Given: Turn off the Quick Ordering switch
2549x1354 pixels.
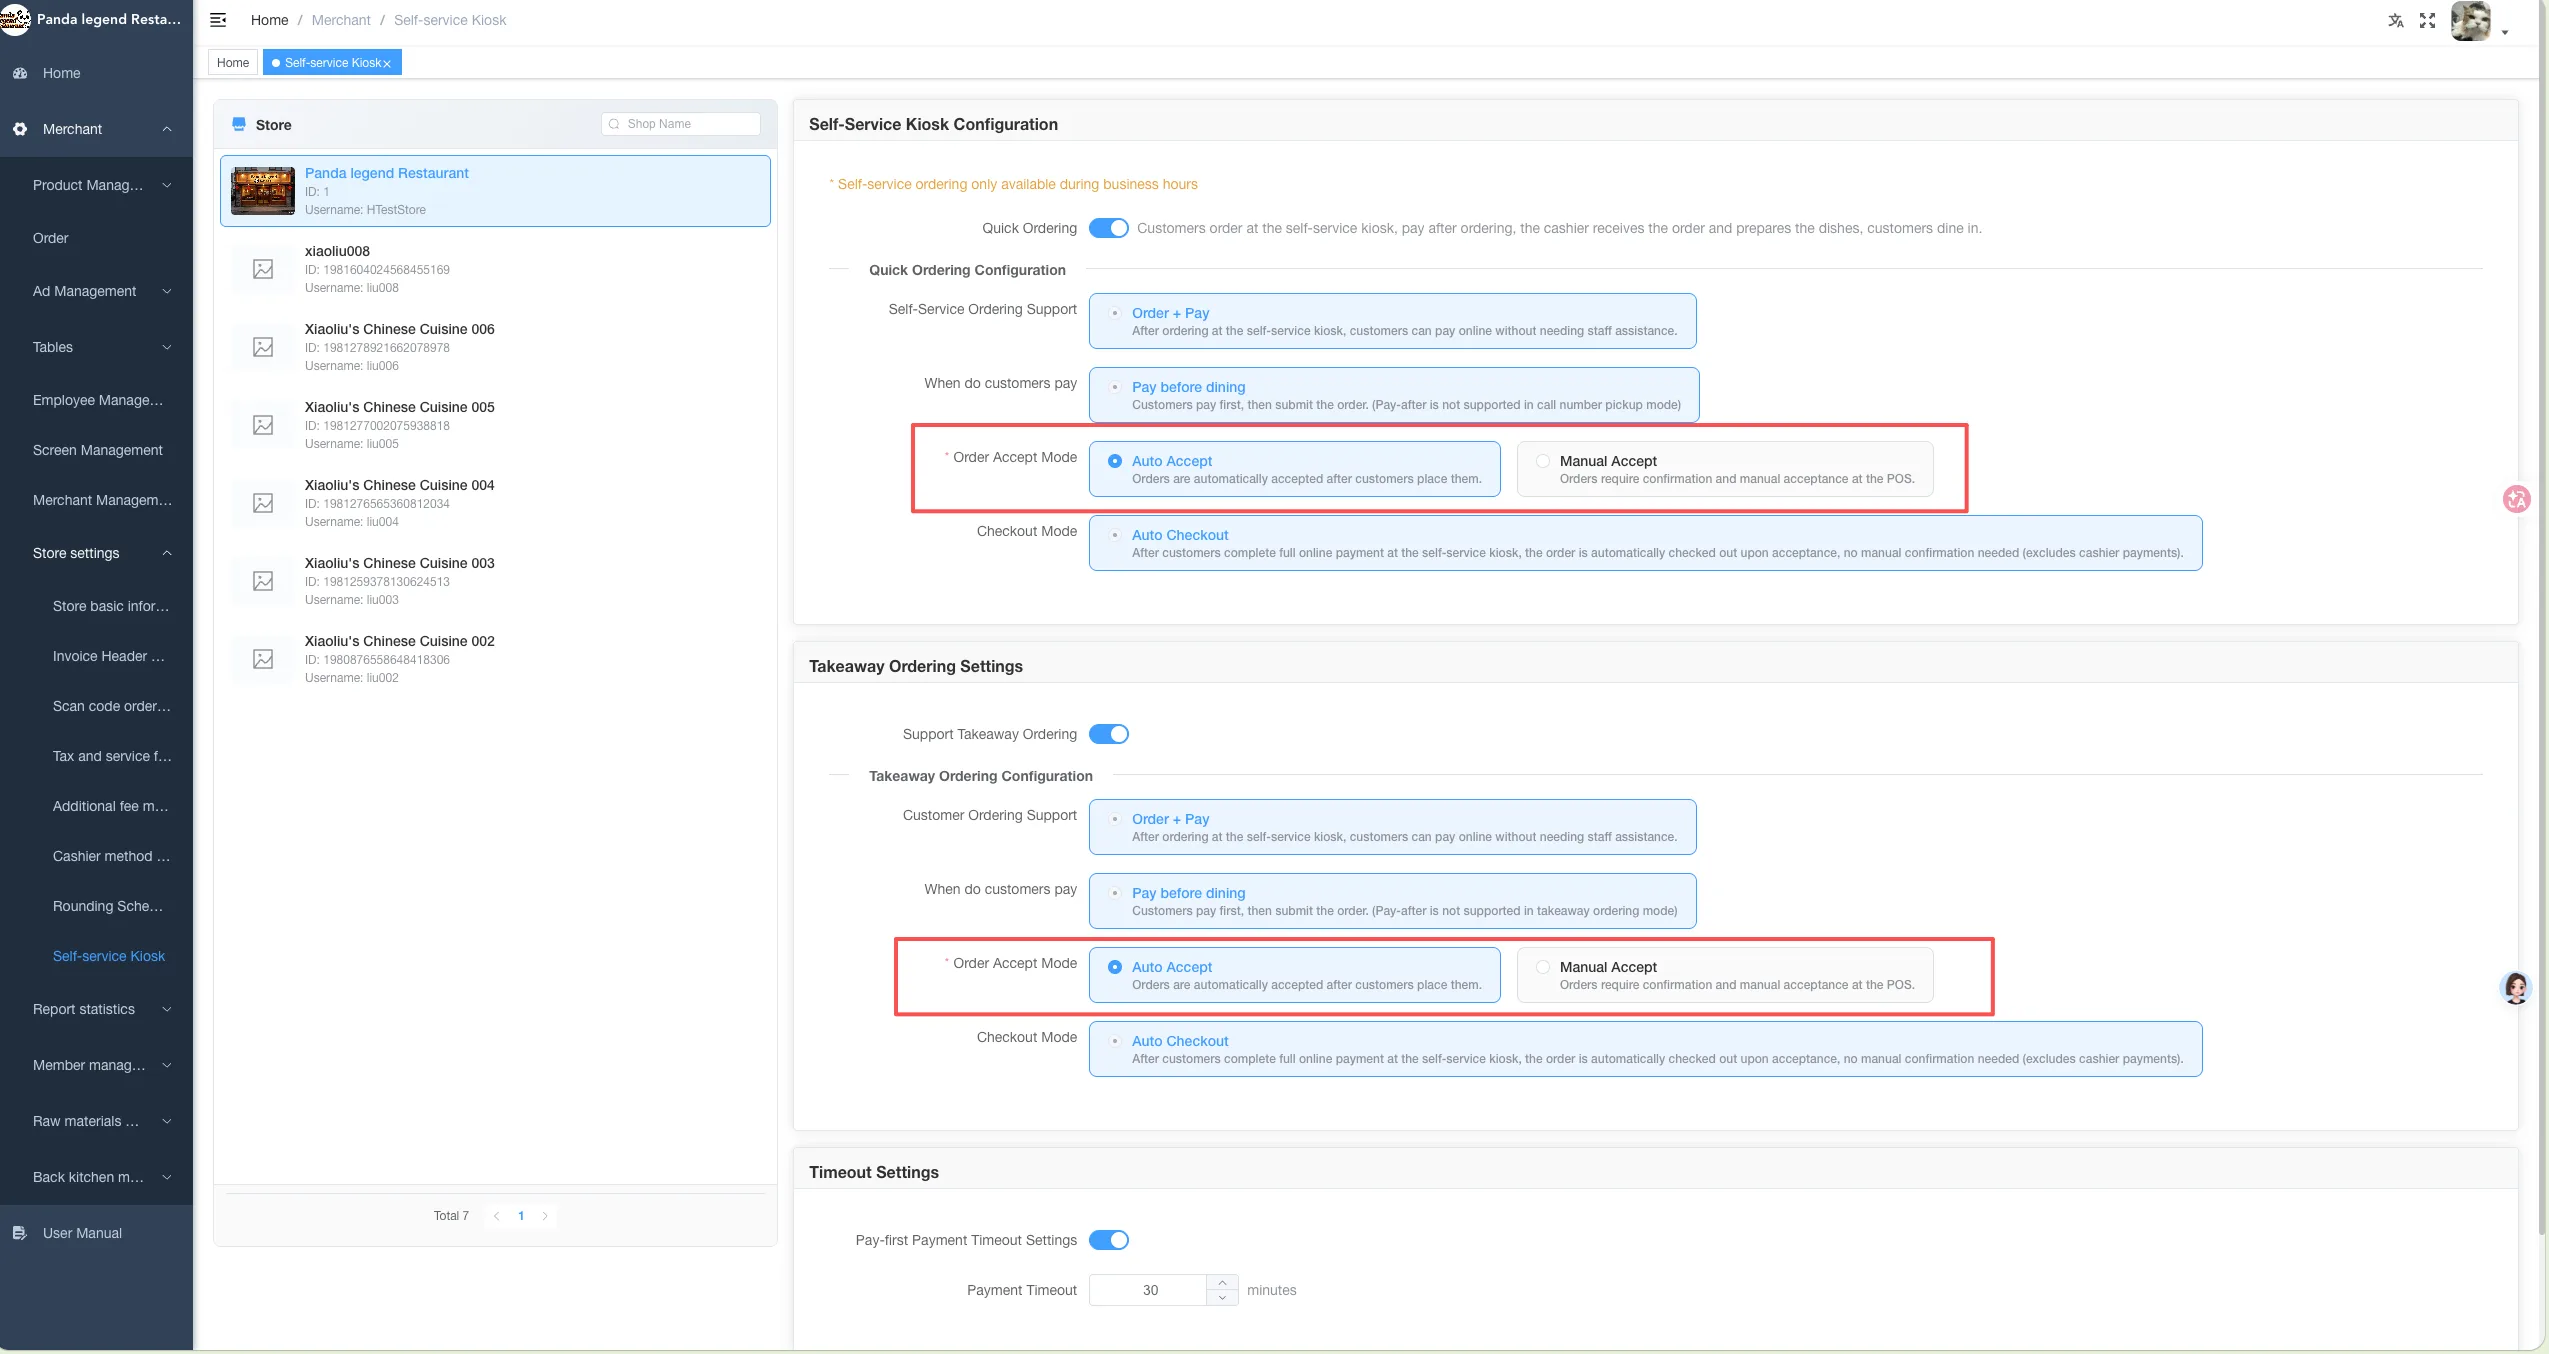Looking at the screenshot, I should tap(1108, 228).
